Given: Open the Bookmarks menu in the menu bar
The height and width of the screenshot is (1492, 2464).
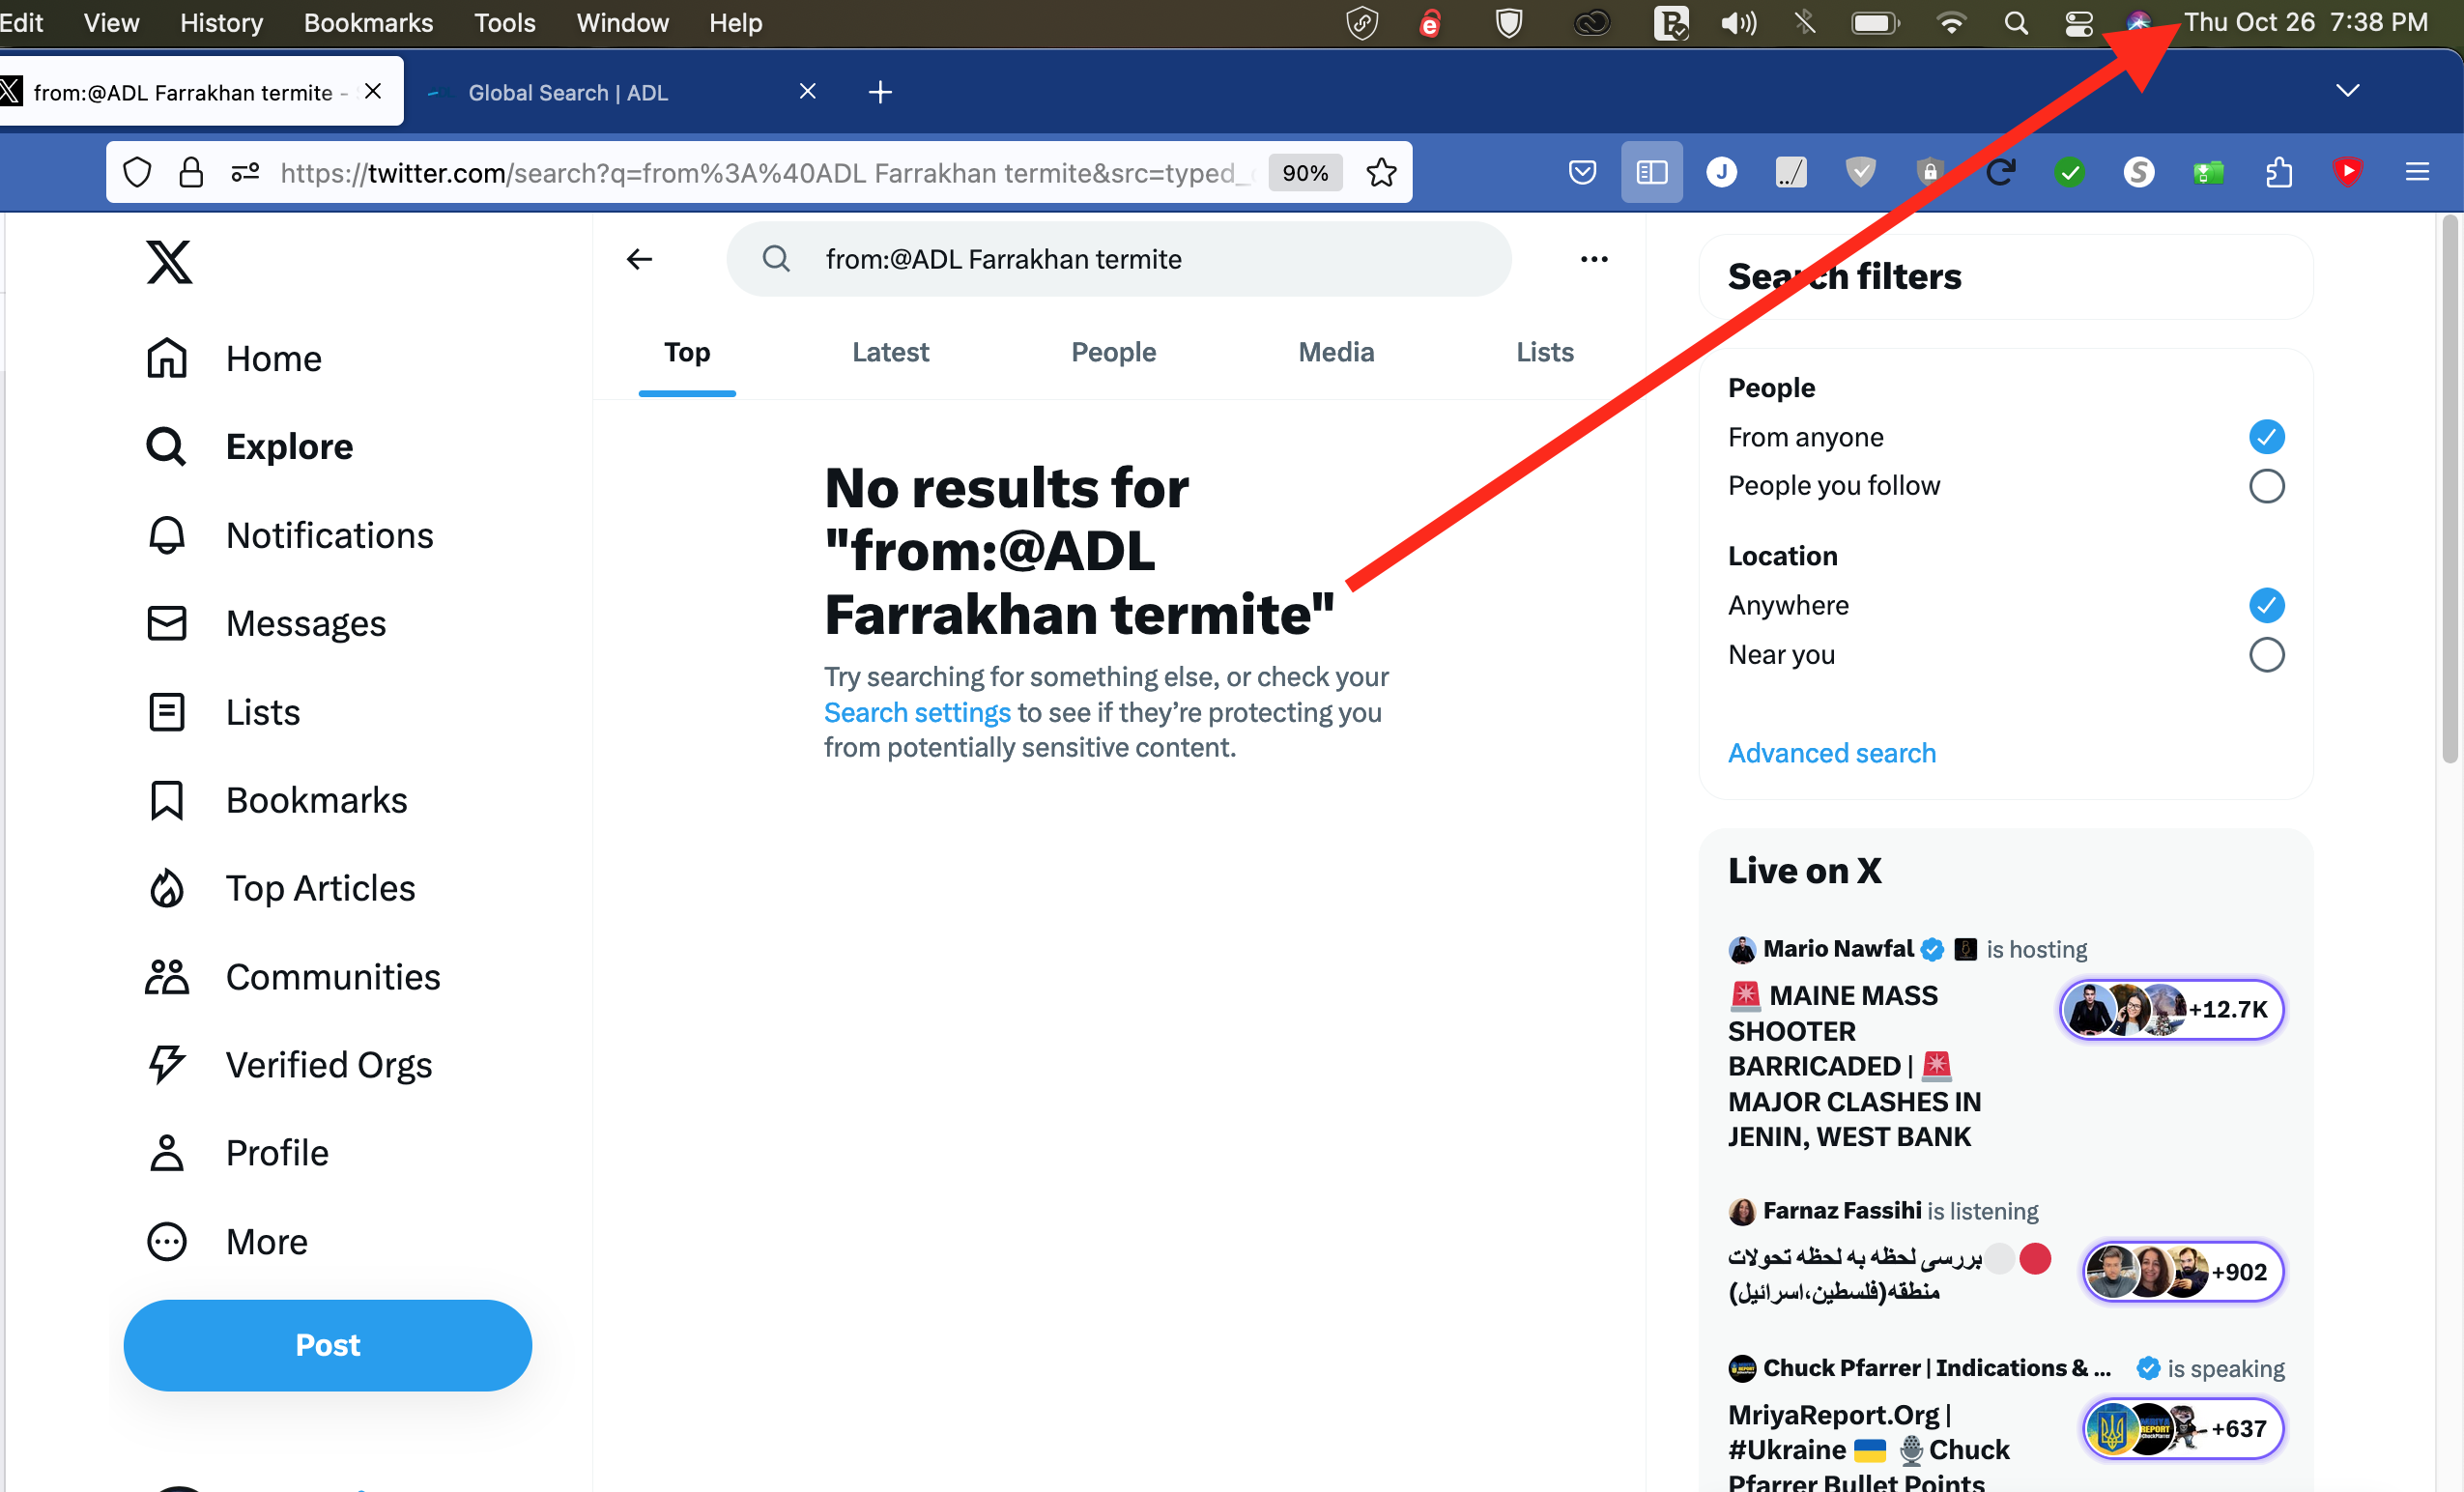Looking at the screenshot, I should coord(368,22).
